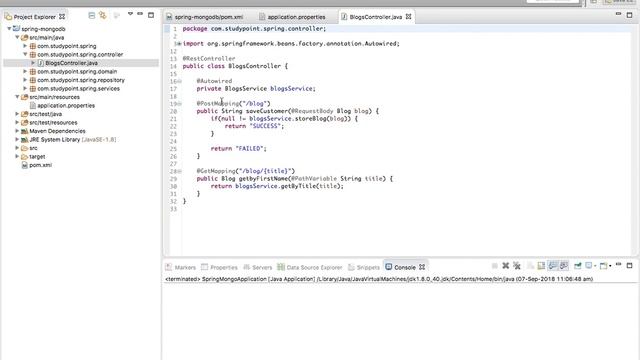Open Project Explorer view menu arrow
Screen dimensions: 640x360
coord(130,14)
